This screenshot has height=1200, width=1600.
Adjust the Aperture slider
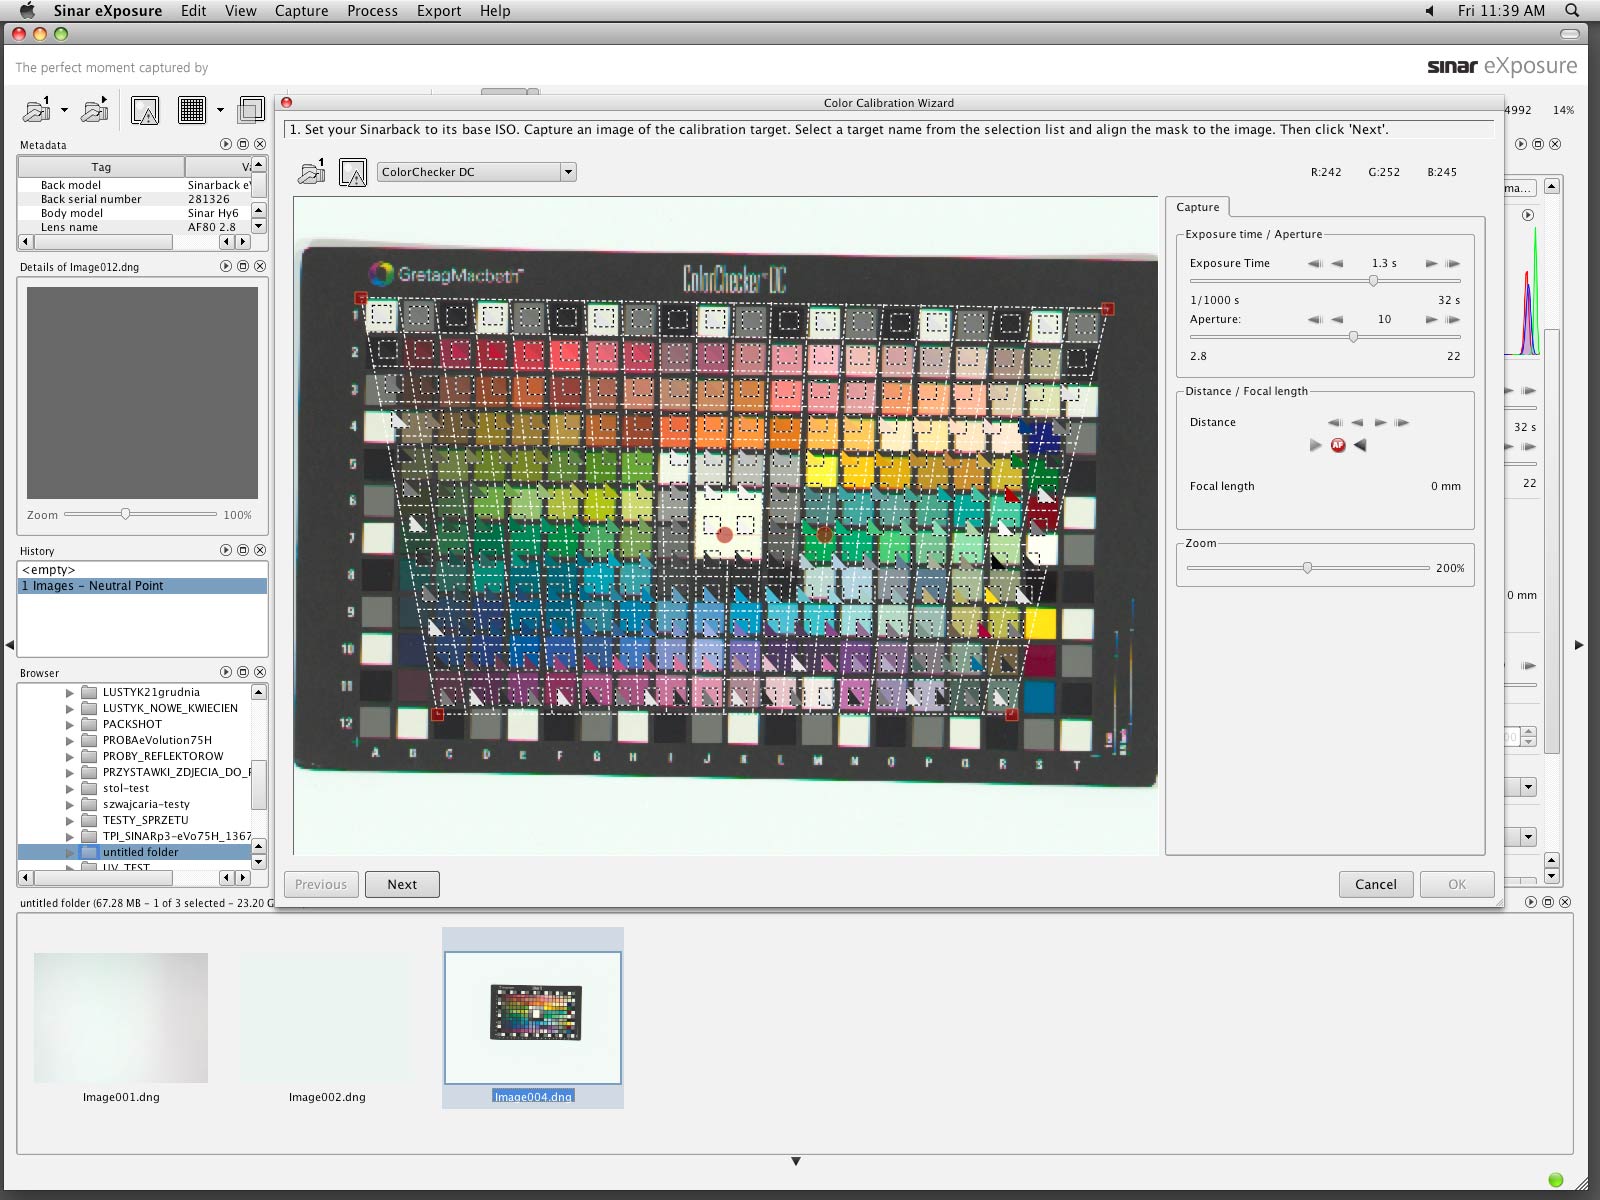pos(1353,337)
